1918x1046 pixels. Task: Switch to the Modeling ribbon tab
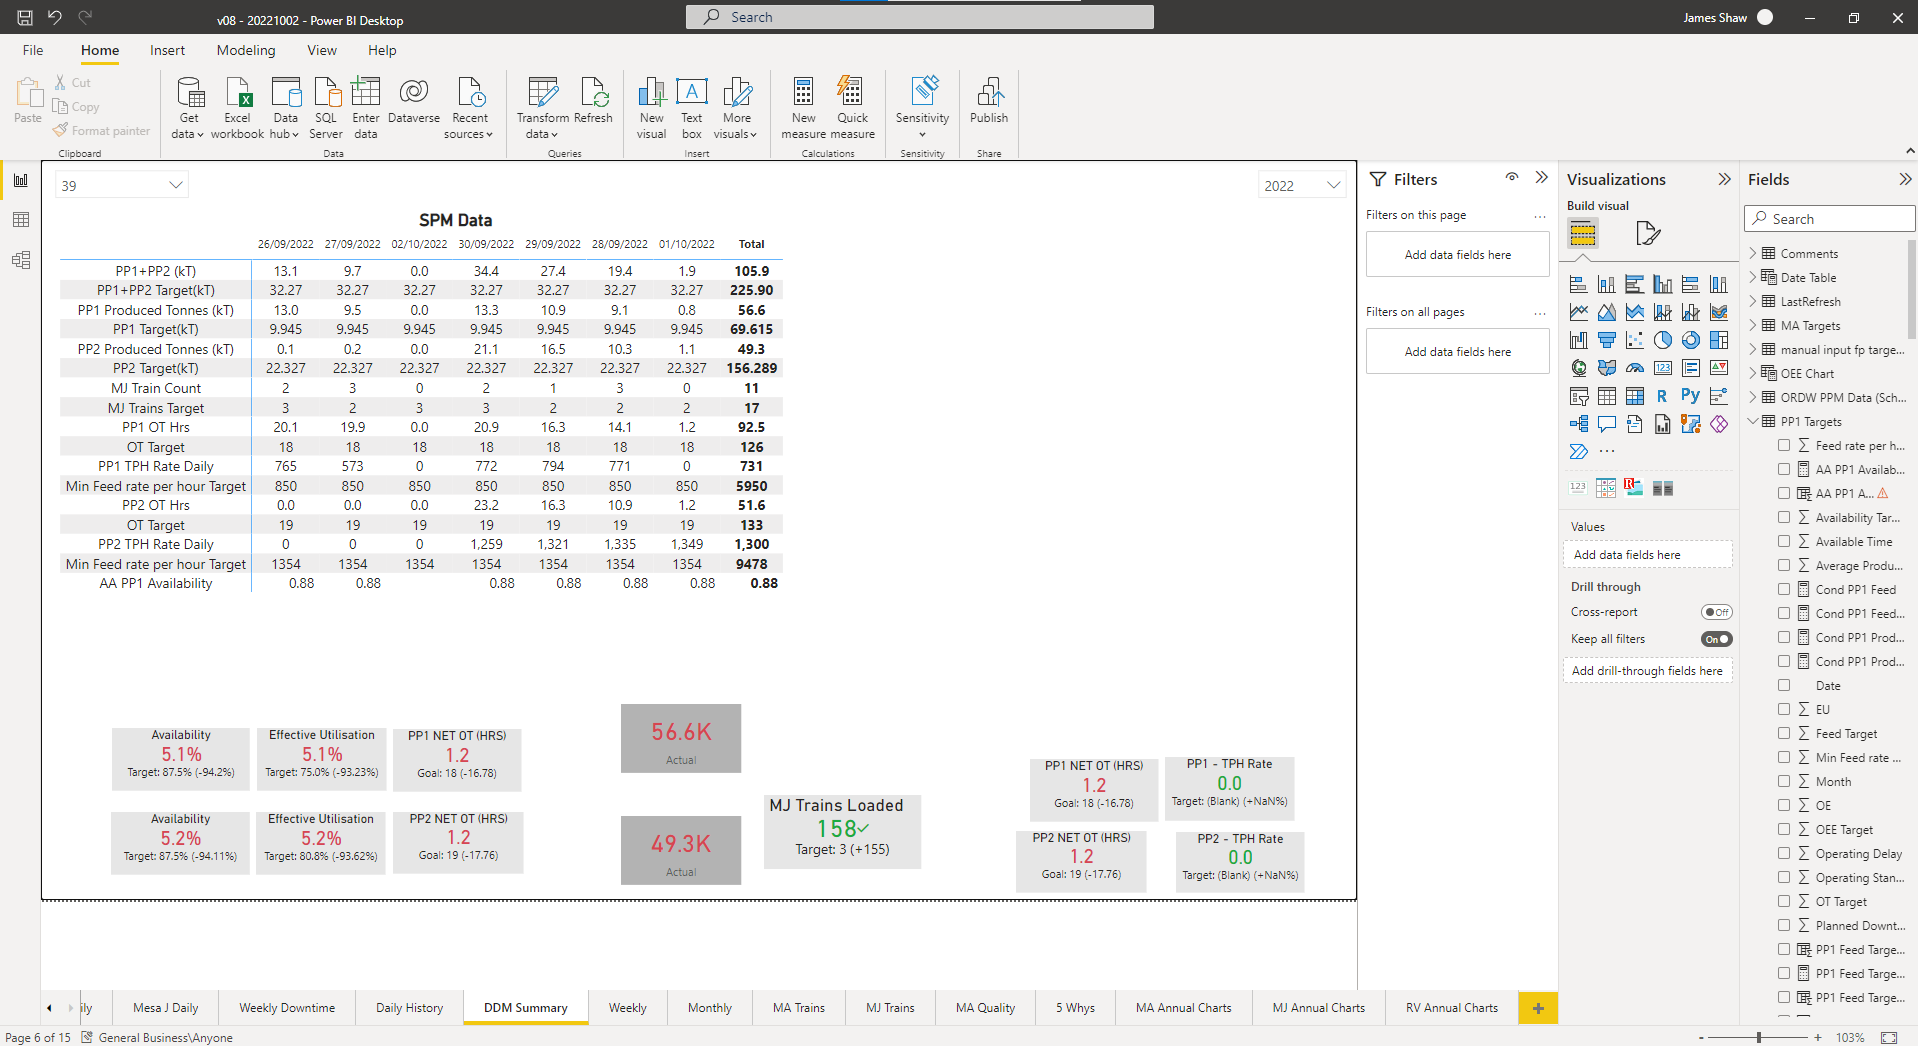point(246,50)
